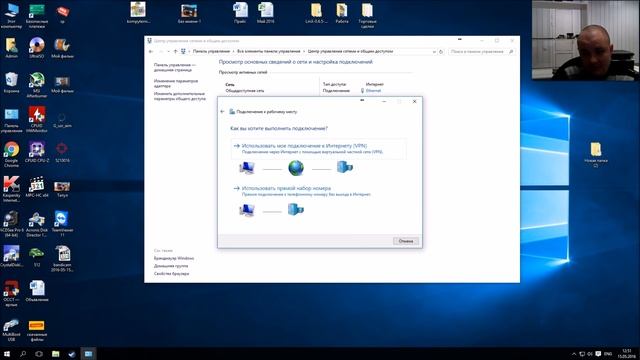
Task: Switch the ENG input language indicator
Action: (x=608, y=354)
